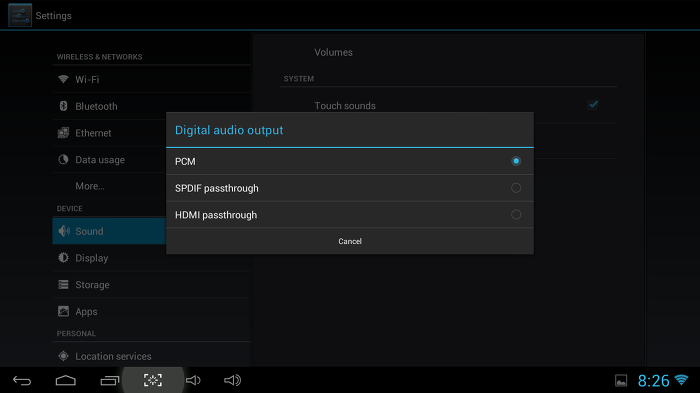
Task: Tap the Sound speaker icon in sidebar
Action: pyautogui.click(x=64, y=231)
